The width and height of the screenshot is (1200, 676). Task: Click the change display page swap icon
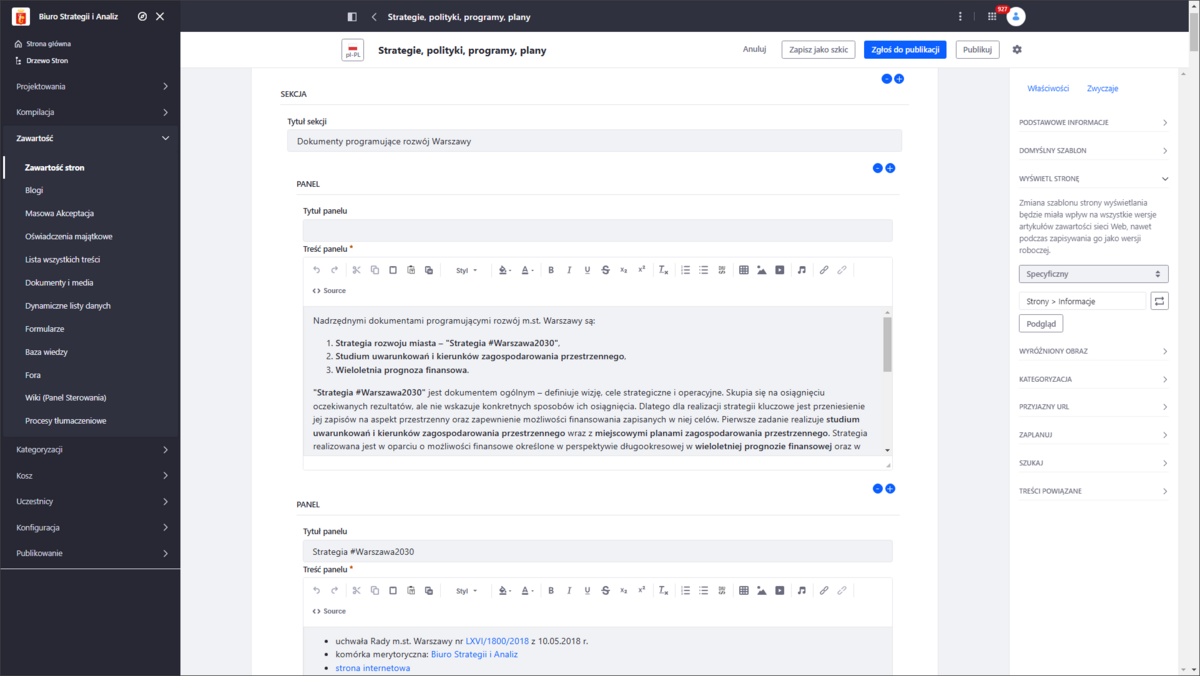pyautogui.click(x=1159, y=301)
